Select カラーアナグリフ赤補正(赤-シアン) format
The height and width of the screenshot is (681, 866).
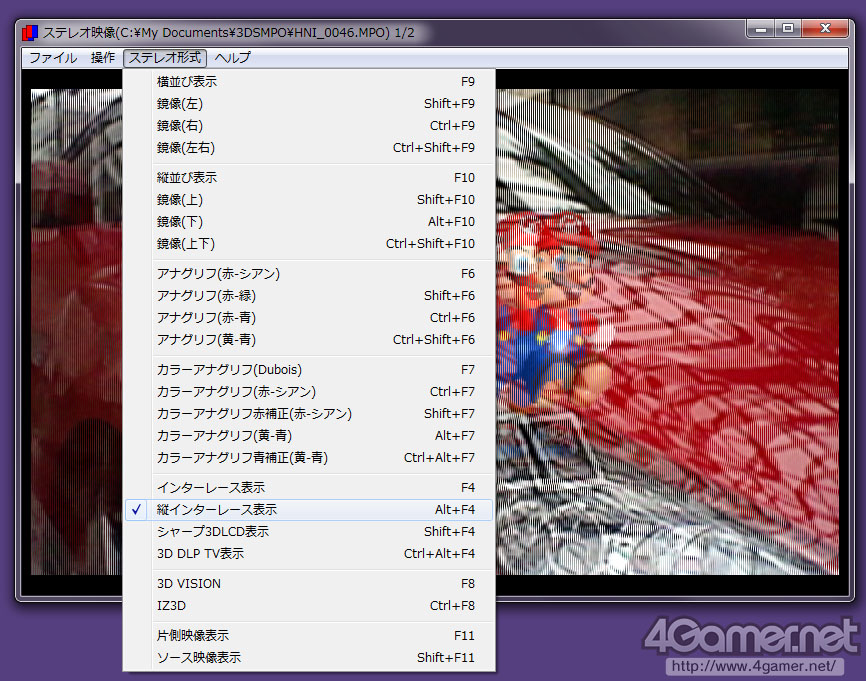(x=309, y=414)
